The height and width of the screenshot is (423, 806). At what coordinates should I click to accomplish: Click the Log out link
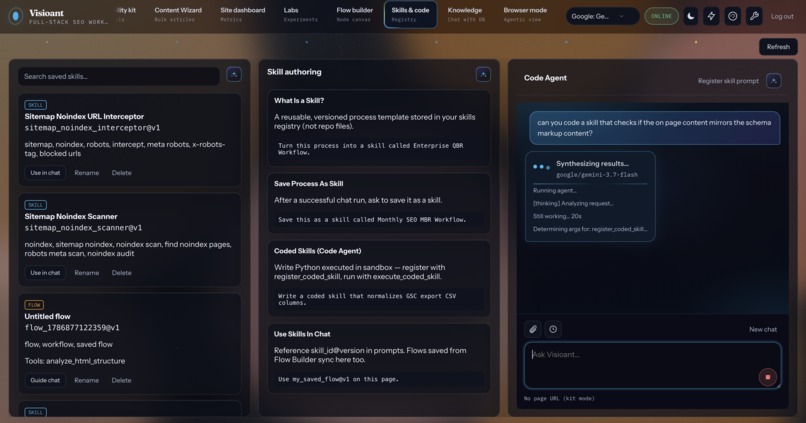click(x=782, y=16)
